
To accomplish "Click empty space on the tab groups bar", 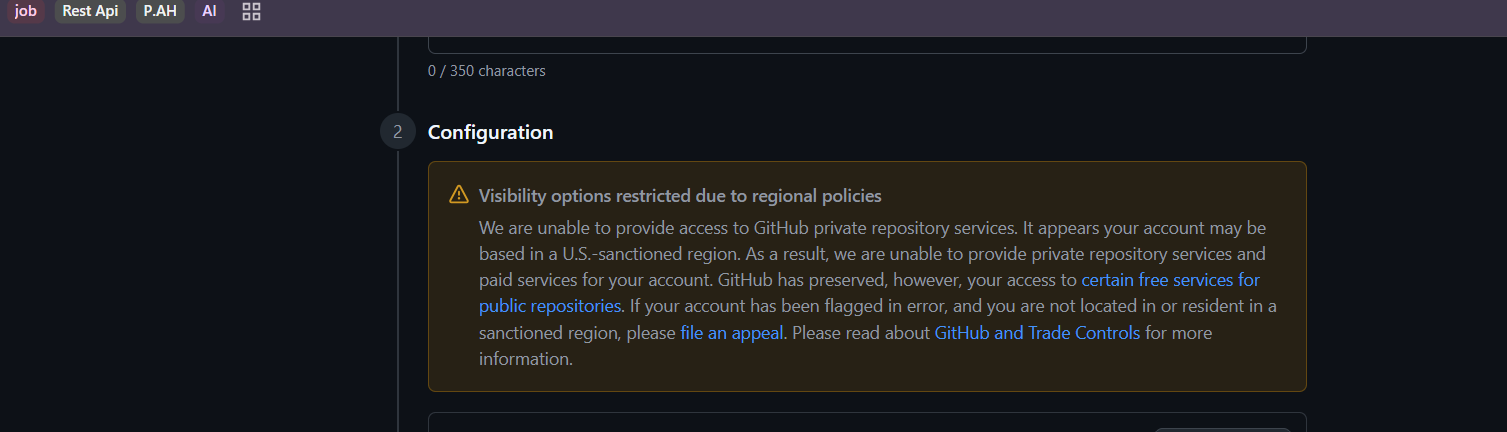I will coord(800,14).
